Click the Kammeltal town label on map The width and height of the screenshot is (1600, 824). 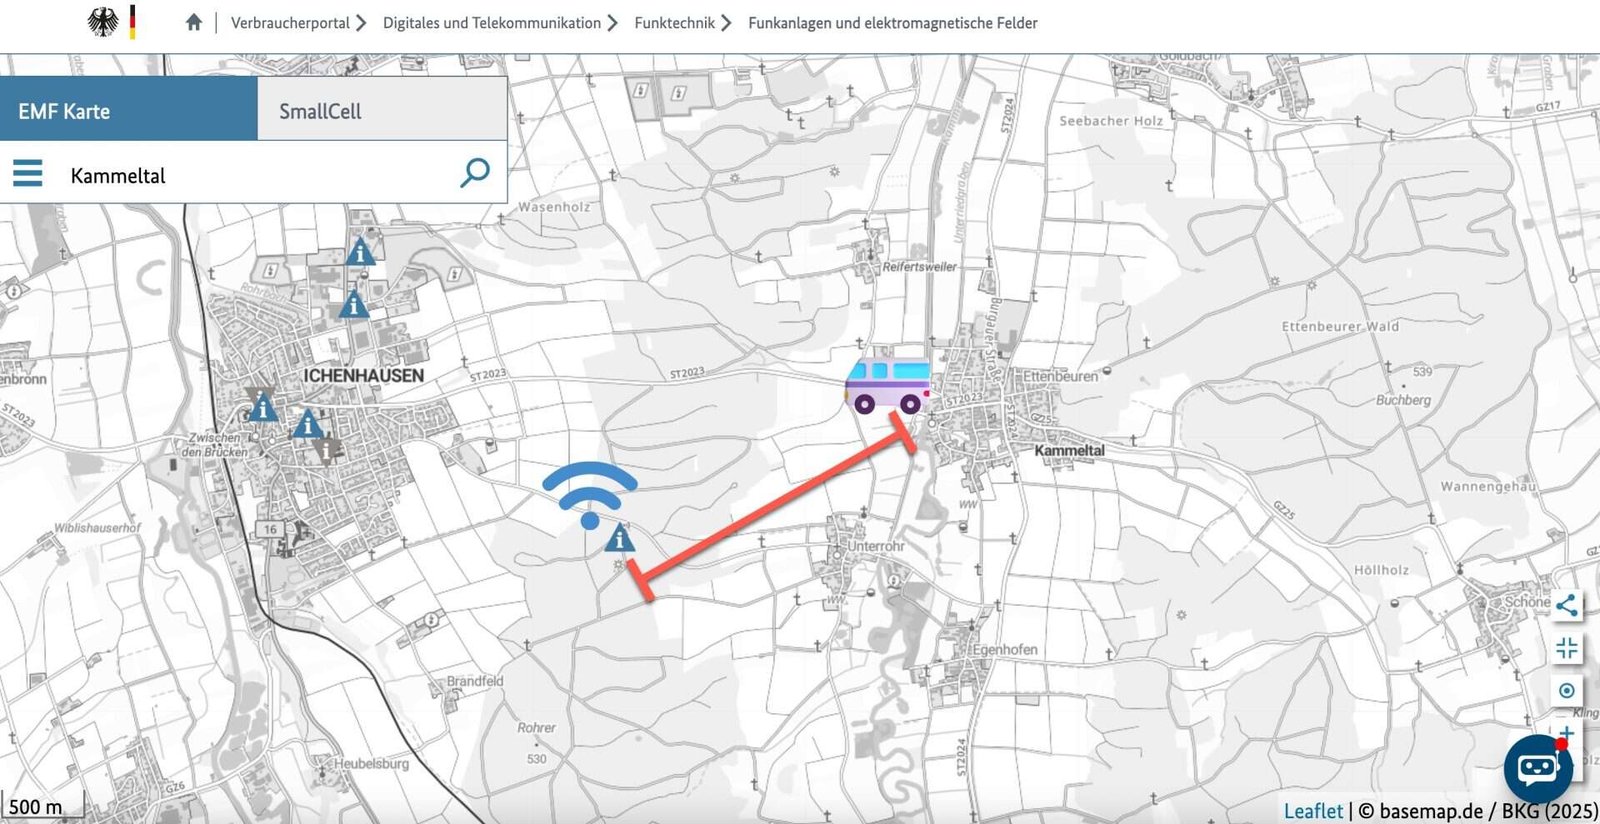click(x=1069, y=450)
